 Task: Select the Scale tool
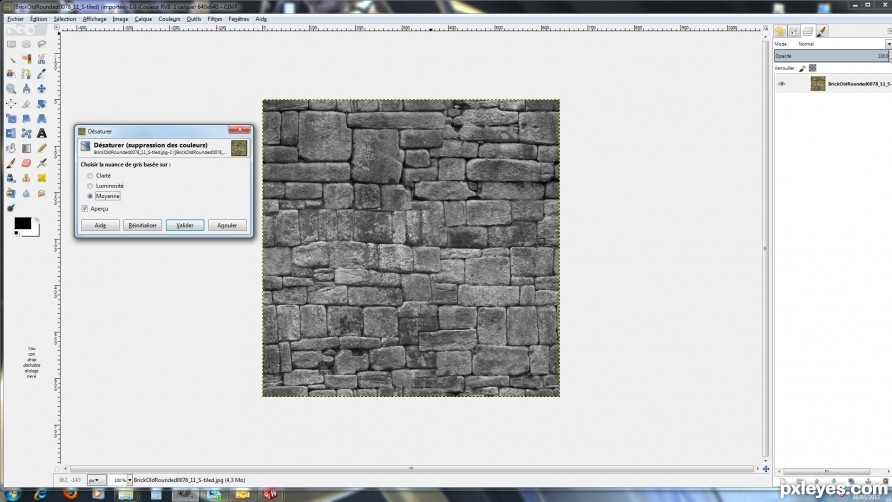coord(11,118)
